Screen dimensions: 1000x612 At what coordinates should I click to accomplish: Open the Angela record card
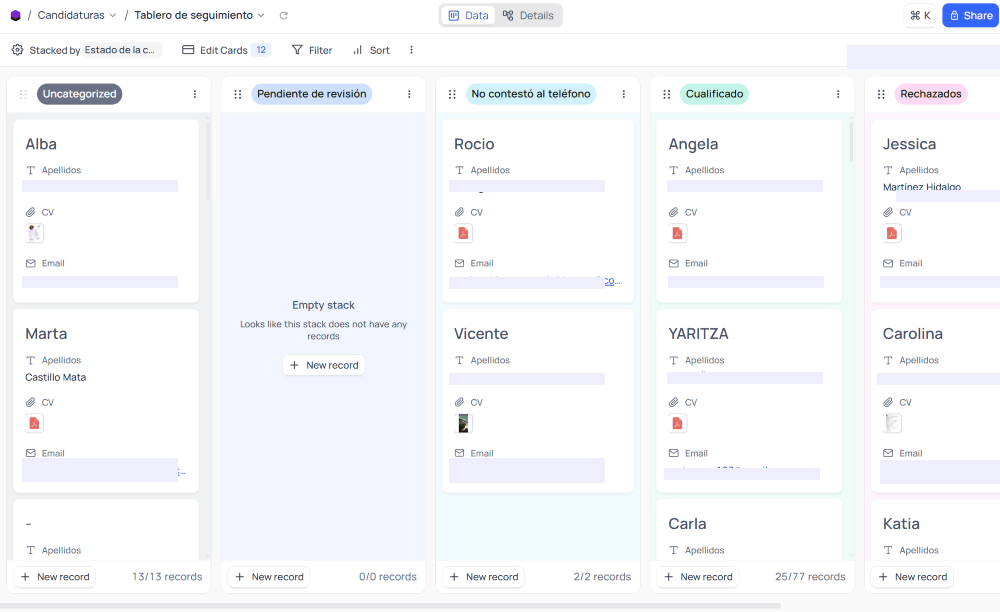tap(749, 211)
